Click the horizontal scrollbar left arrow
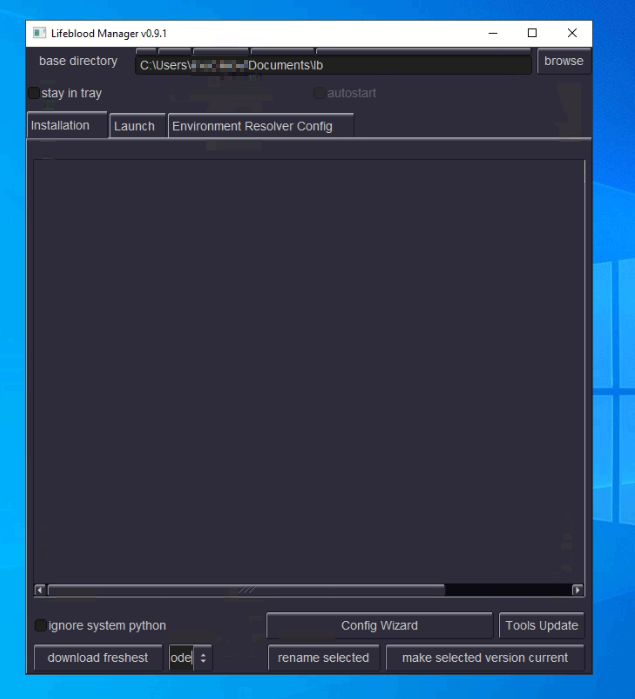 (40, 590)
